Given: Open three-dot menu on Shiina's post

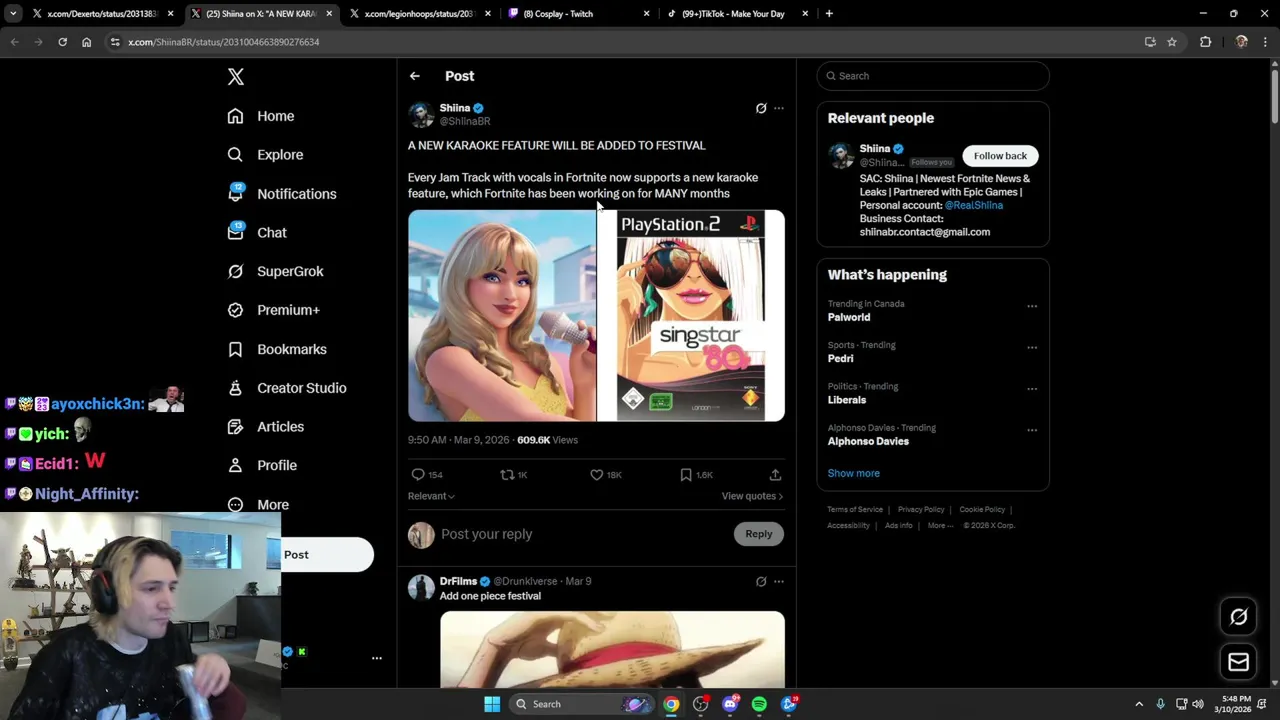Looking at the screenshot, I should tap(779, 108).
